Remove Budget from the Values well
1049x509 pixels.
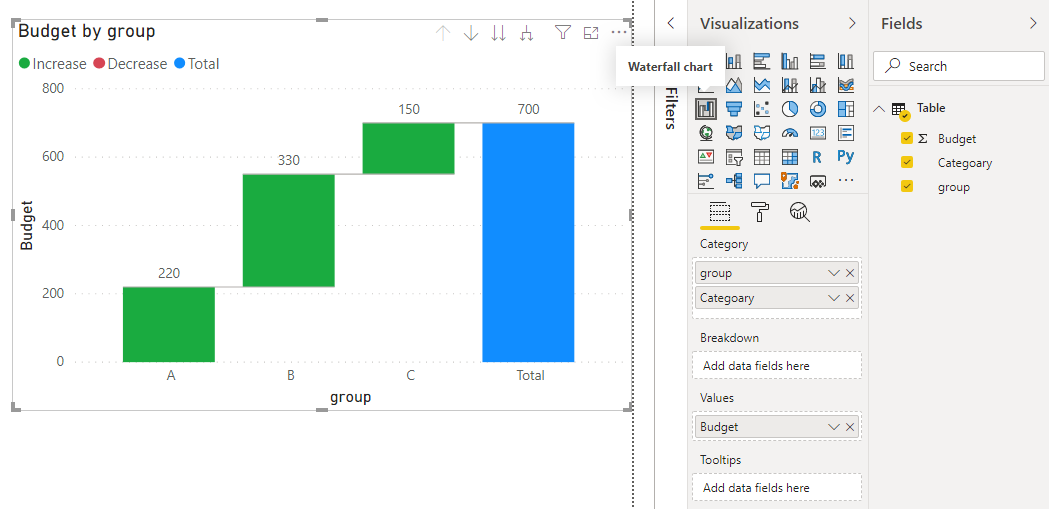(x=850, y=427)
